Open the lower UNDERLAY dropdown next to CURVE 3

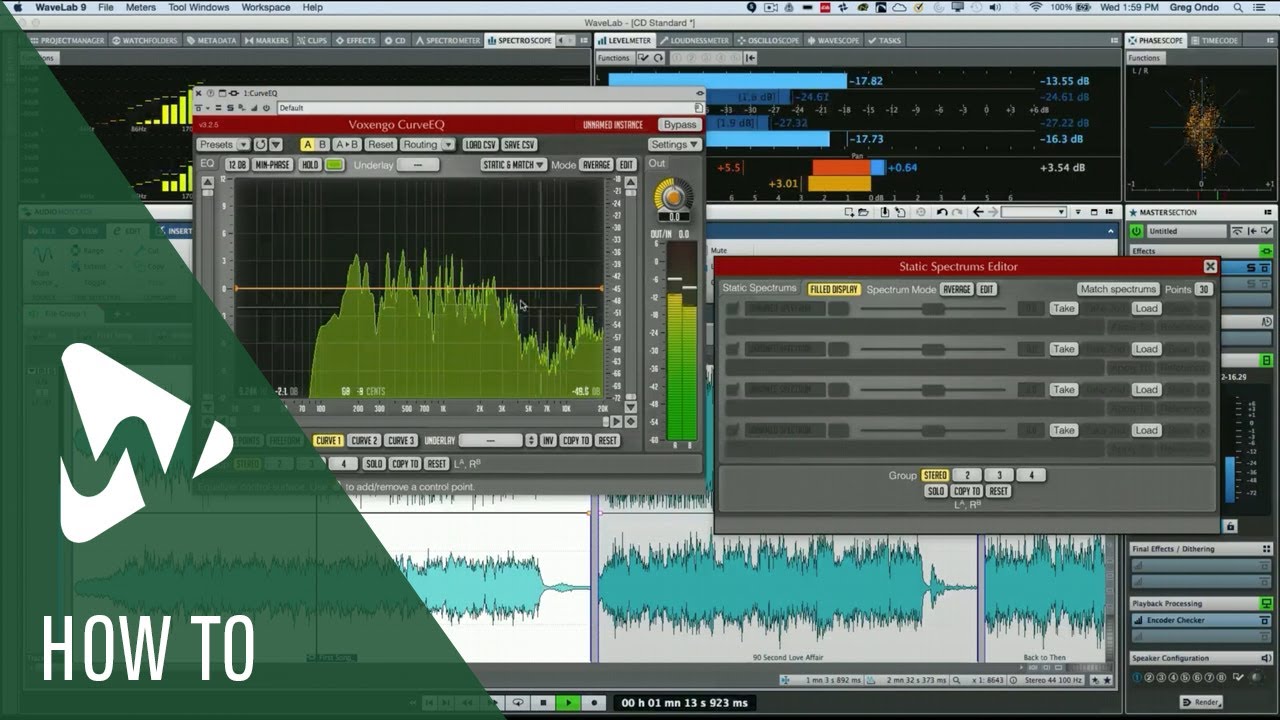point(491,440)
